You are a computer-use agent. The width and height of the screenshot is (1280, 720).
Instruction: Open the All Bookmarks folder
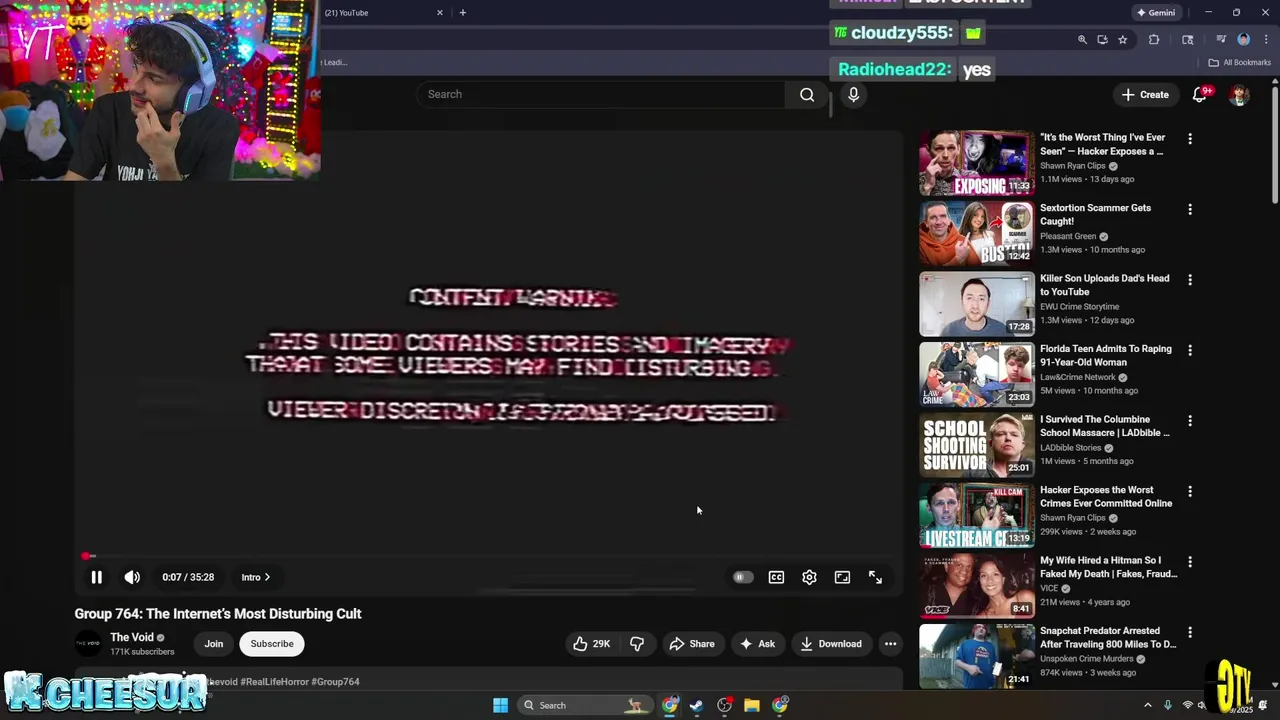(1239, 62)
